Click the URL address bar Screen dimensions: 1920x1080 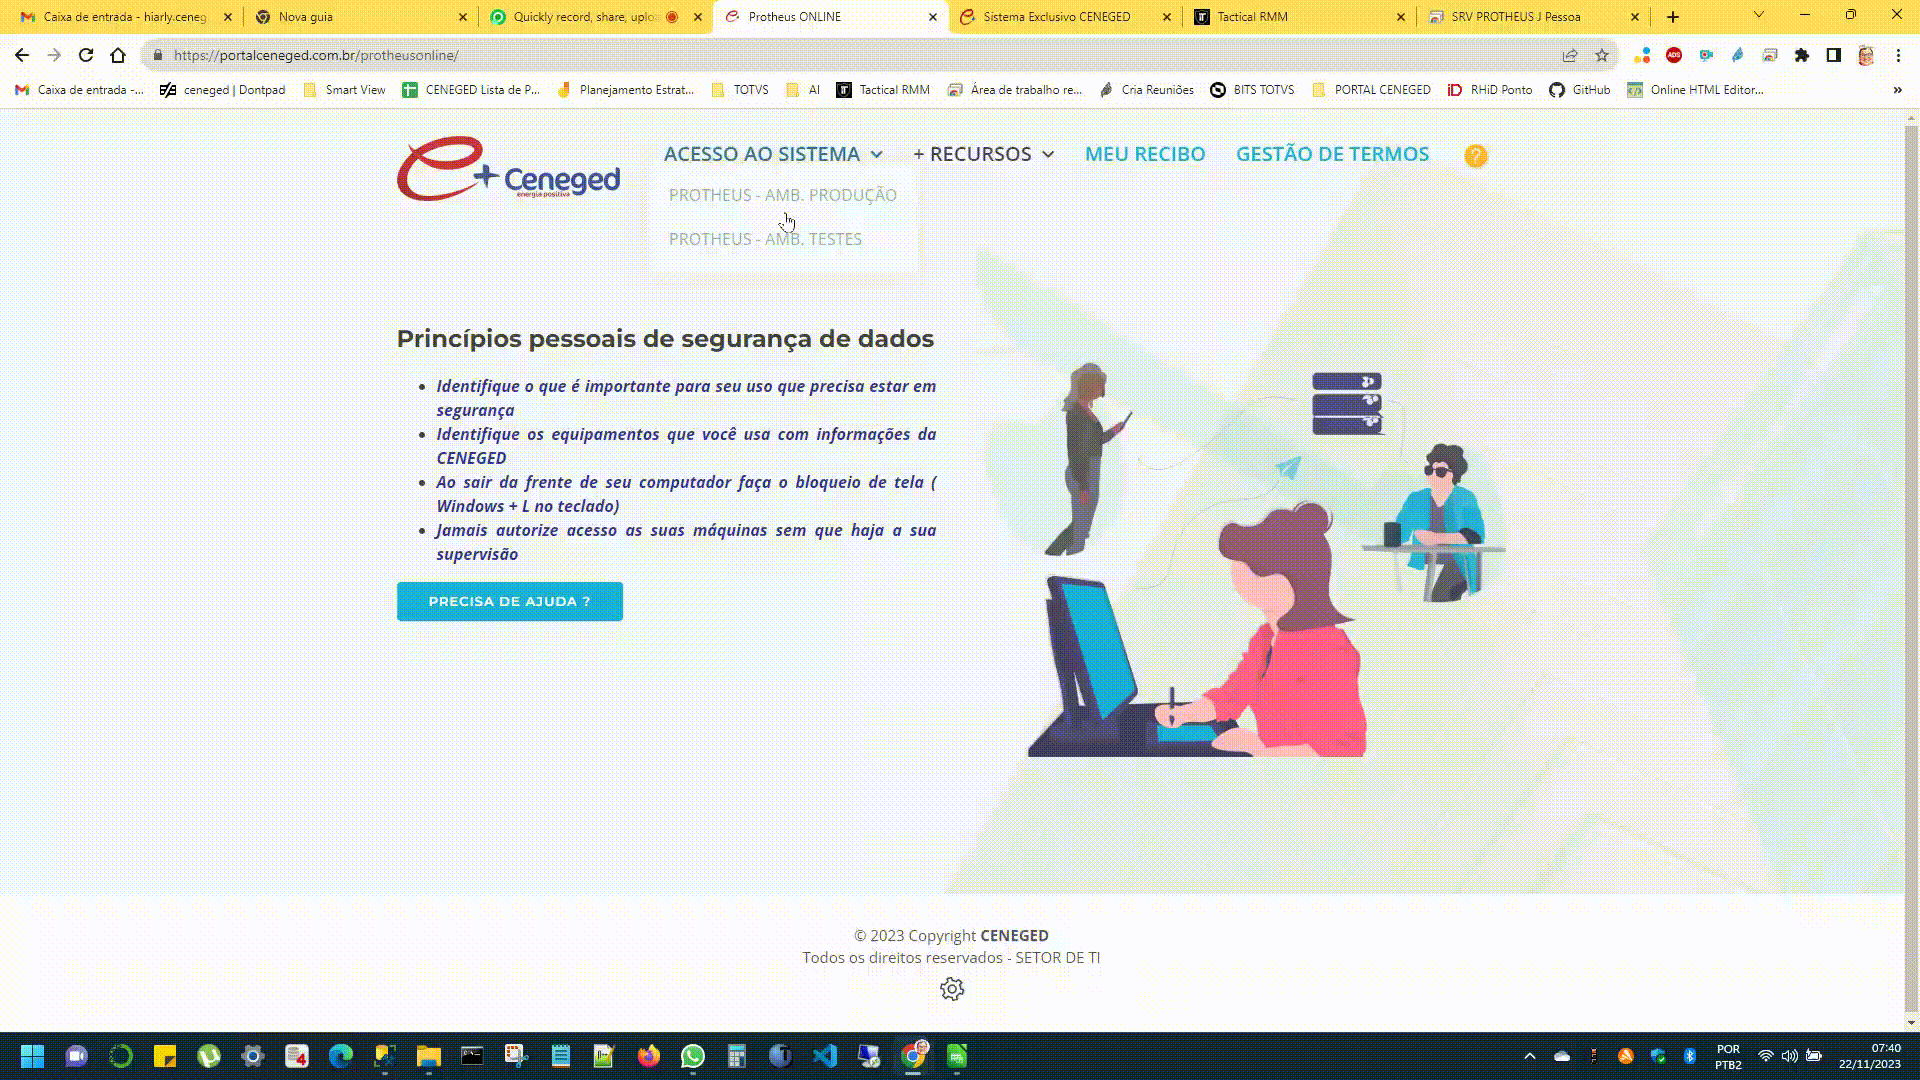click(x=800, y=55)
